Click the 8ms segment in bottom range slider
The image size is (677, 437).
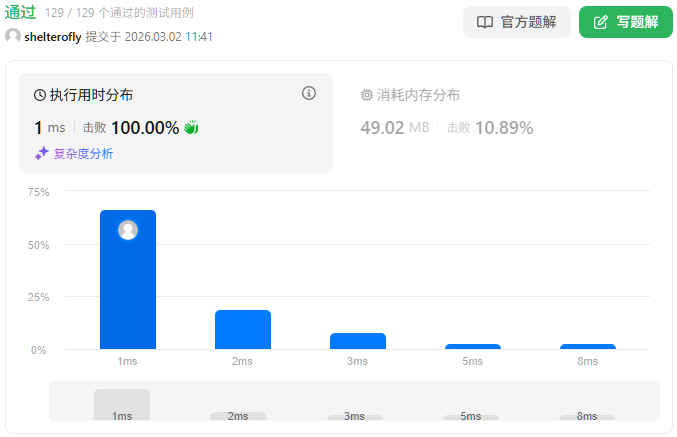(587, 416)
